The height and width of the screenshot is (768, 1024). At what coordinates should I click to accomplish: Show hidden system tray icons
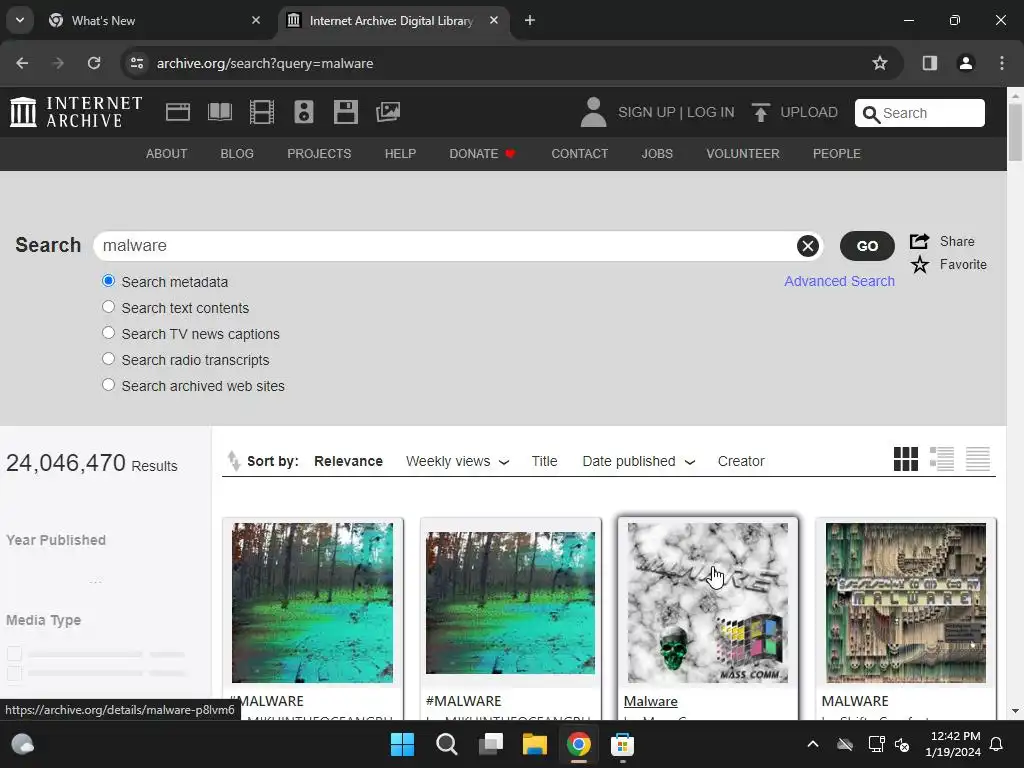(x=812, y=744)
